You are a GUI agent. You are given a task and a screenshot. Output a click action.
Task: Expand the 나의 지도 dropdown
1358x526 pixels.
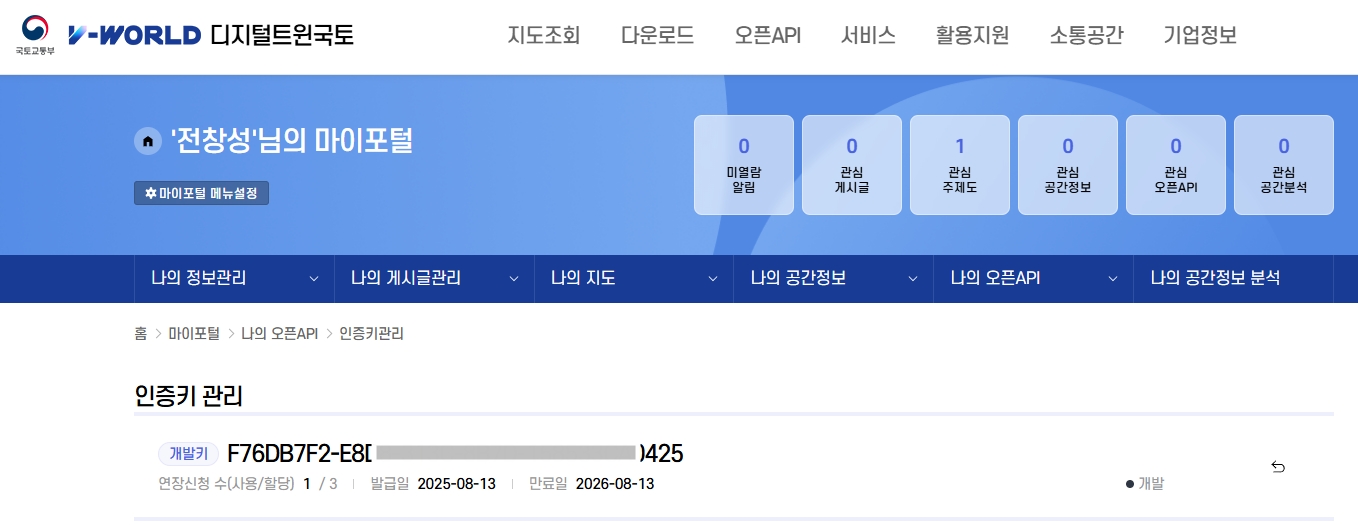634,278
